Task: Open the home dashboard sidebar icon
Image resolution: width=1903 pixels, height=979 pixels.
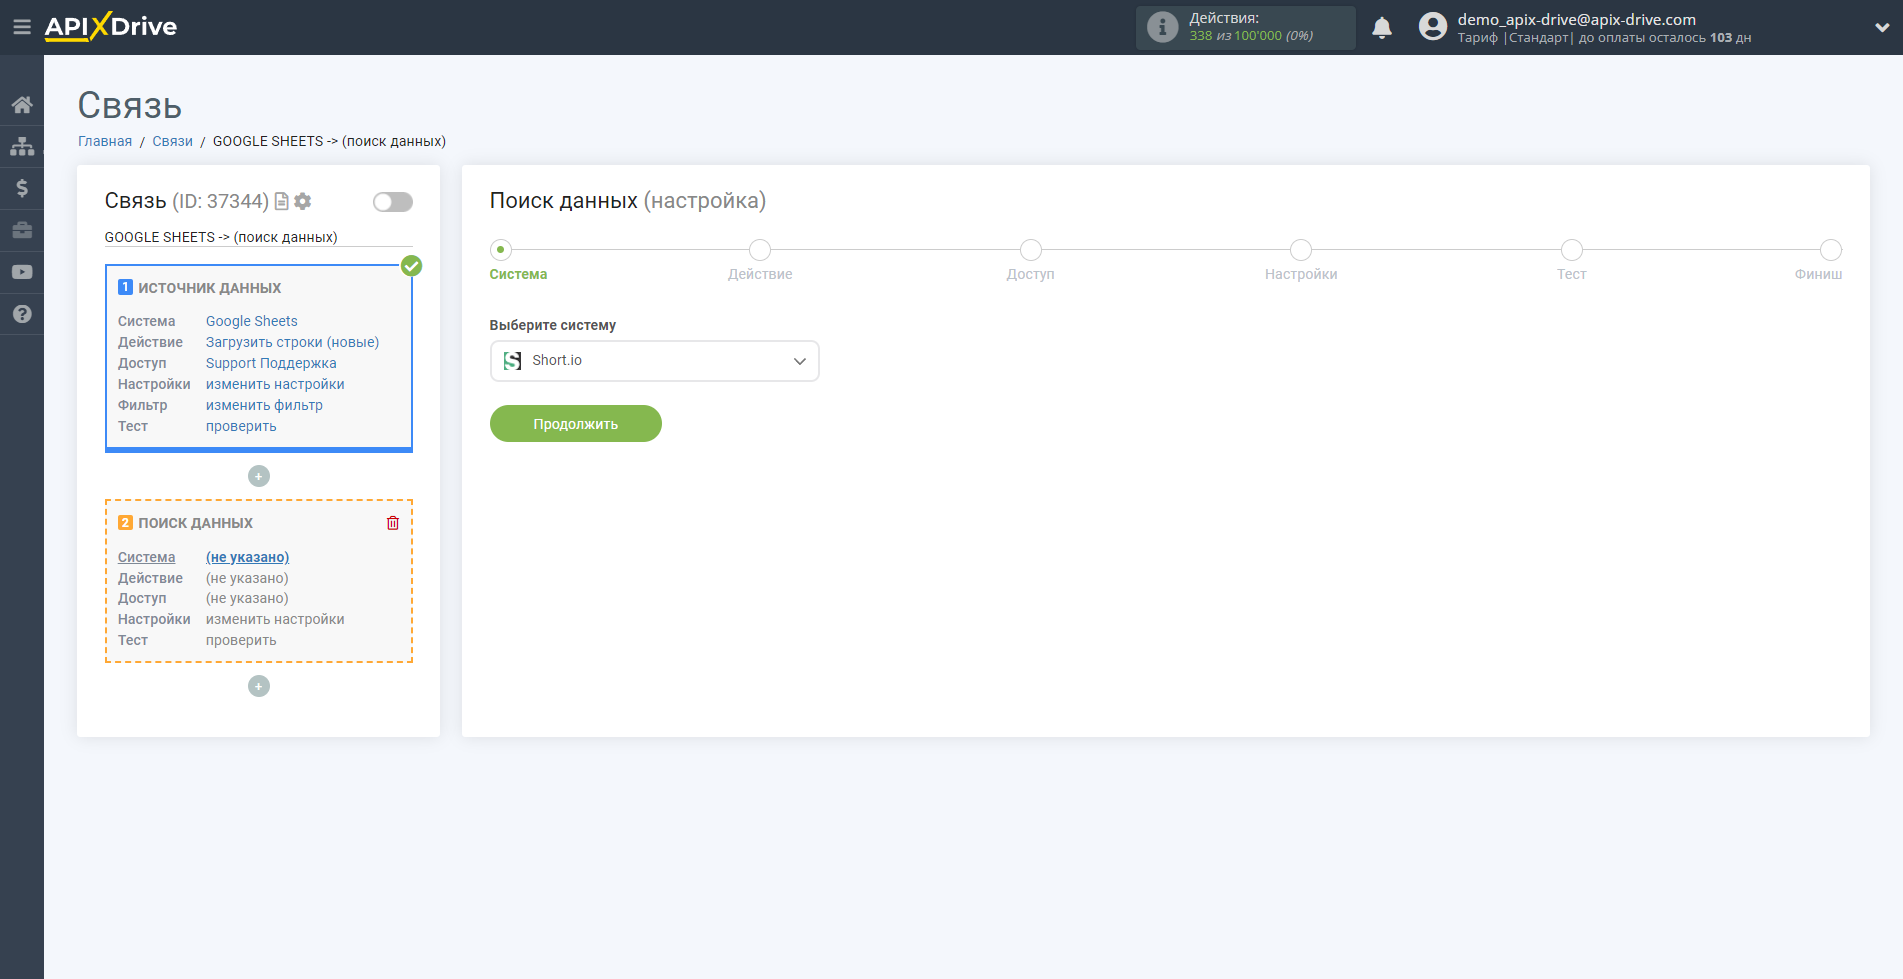Action: click(22, 104)
